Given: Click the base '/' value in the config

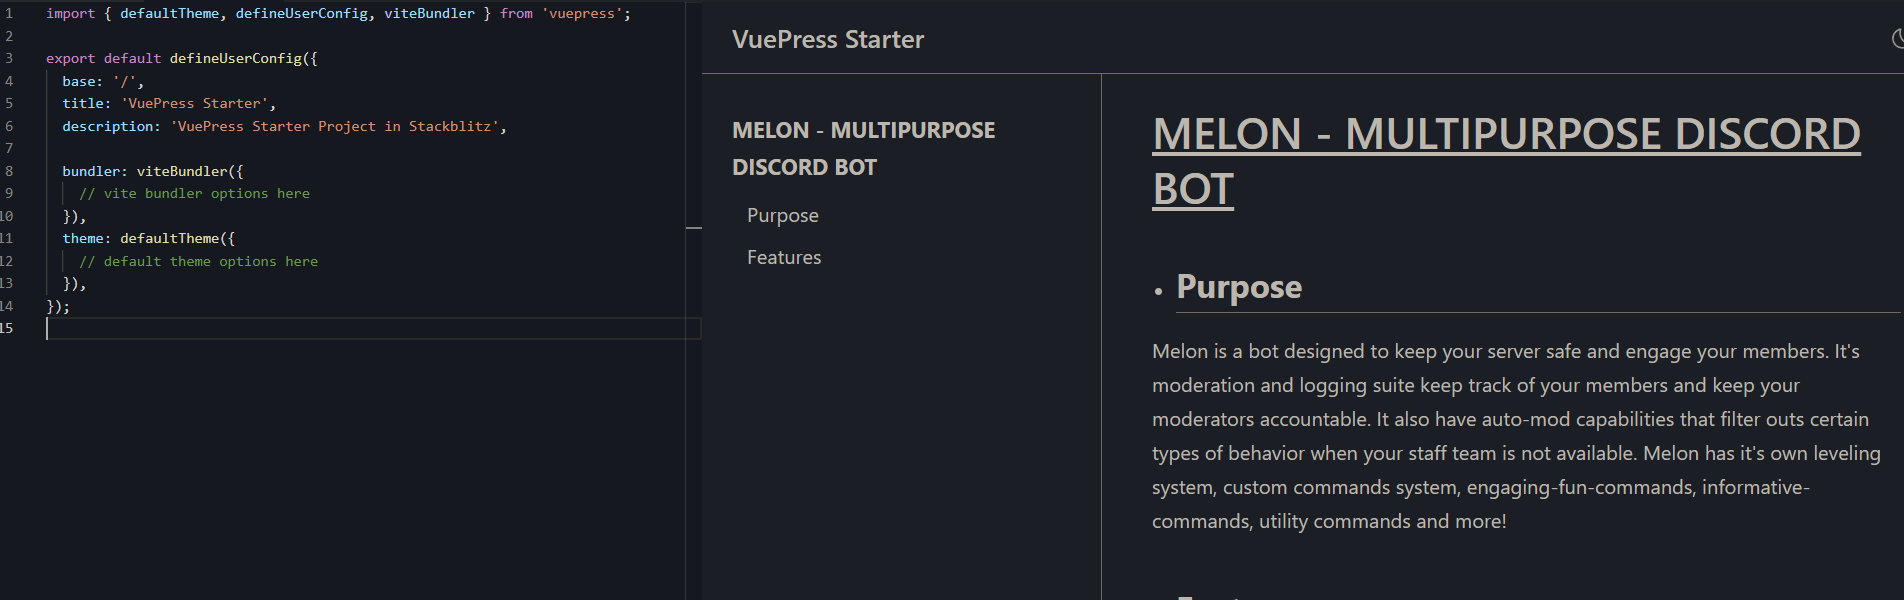Looking at the screenshot, I should pos(128,81).
